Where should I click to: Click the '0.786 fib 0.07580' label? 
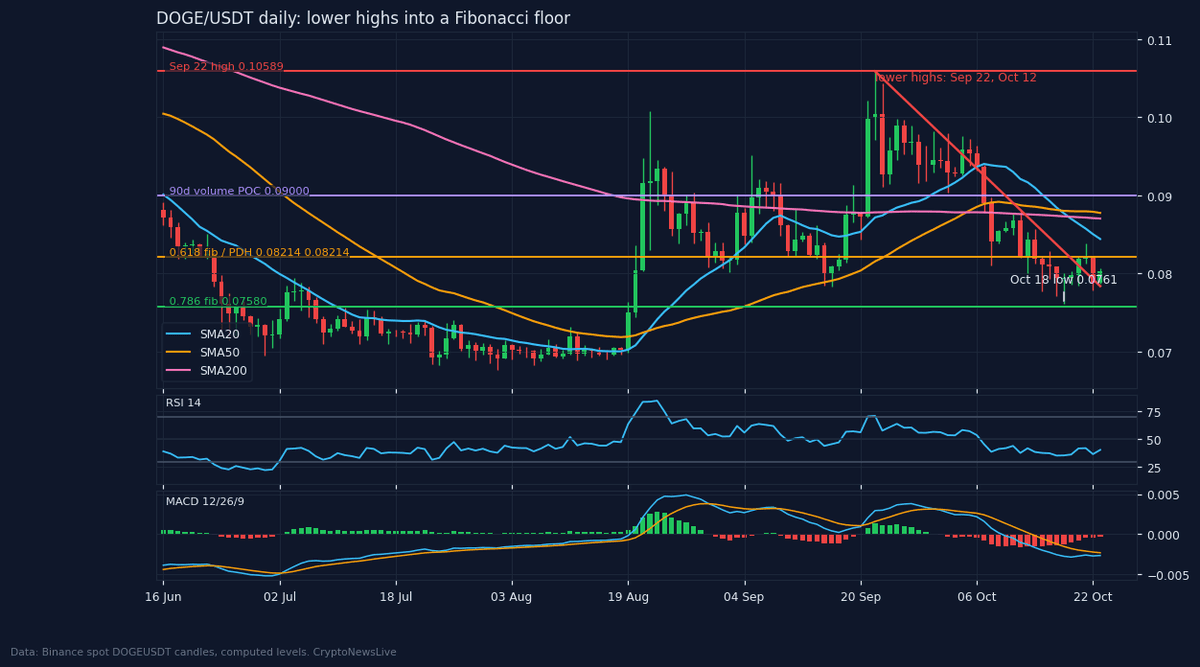click(218, 301)
